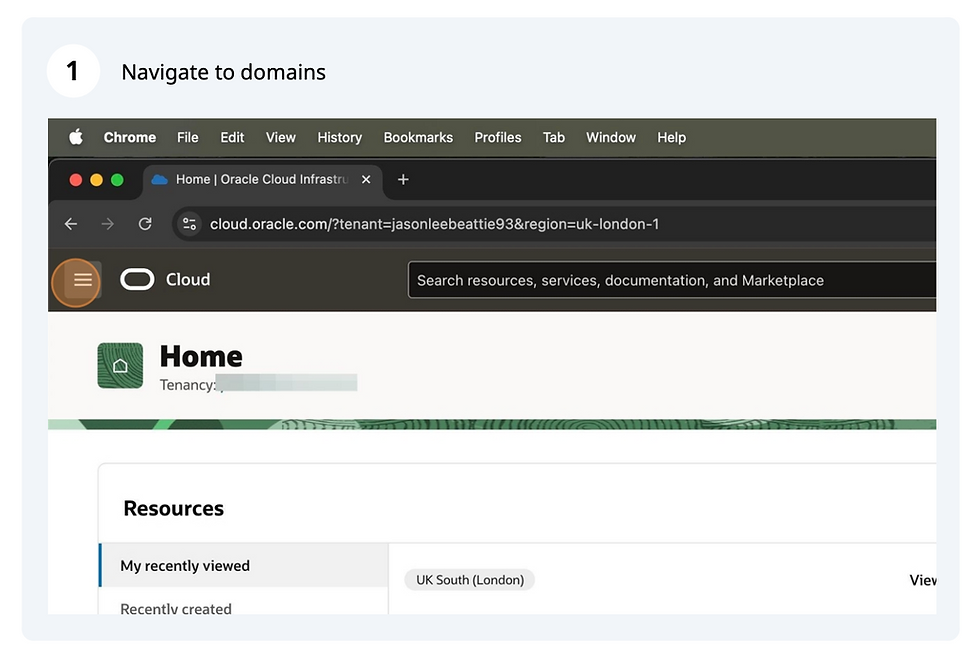This screenshot has height=653, width=980.
Task: Open the Oracle Cloud navigation hamburger menu
Action: pos(82,280)
